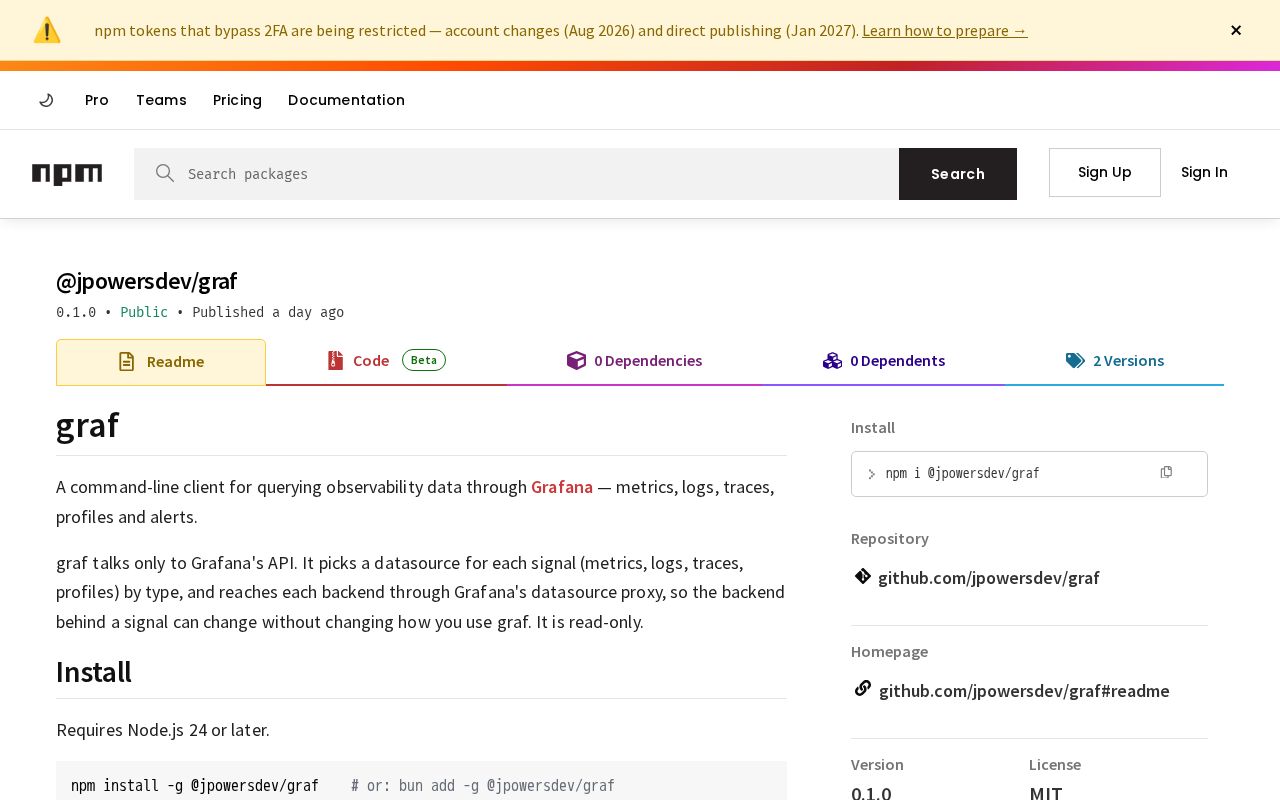Copy the npm install command
This screenshot has height=800, width=1280.
pos(1166,472)
